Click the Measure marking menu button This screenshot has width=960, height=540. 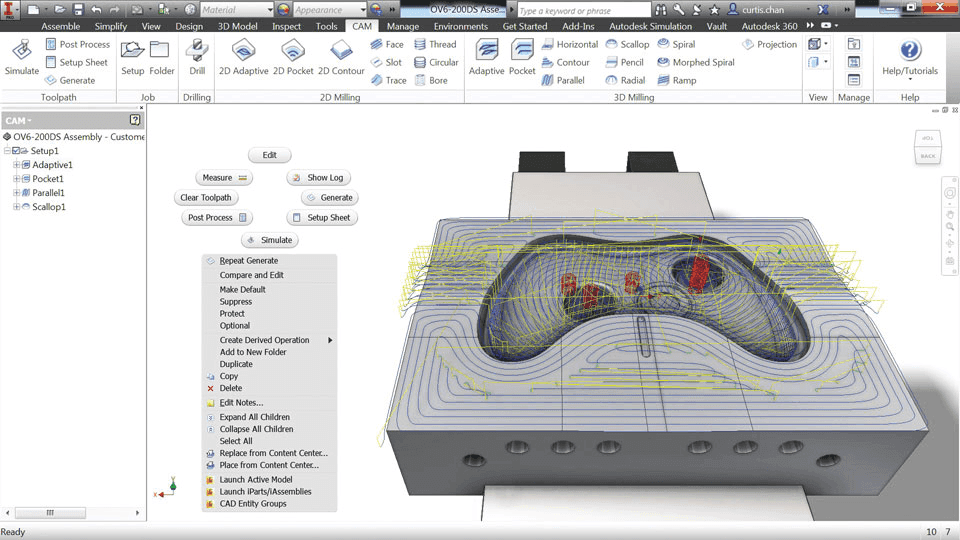(224, 178)
